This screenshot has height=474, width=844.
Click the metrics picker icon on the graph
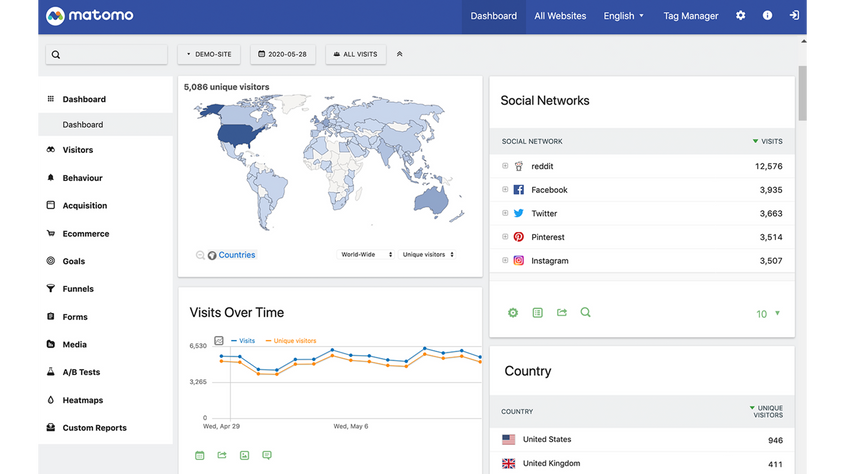[219, 341]
